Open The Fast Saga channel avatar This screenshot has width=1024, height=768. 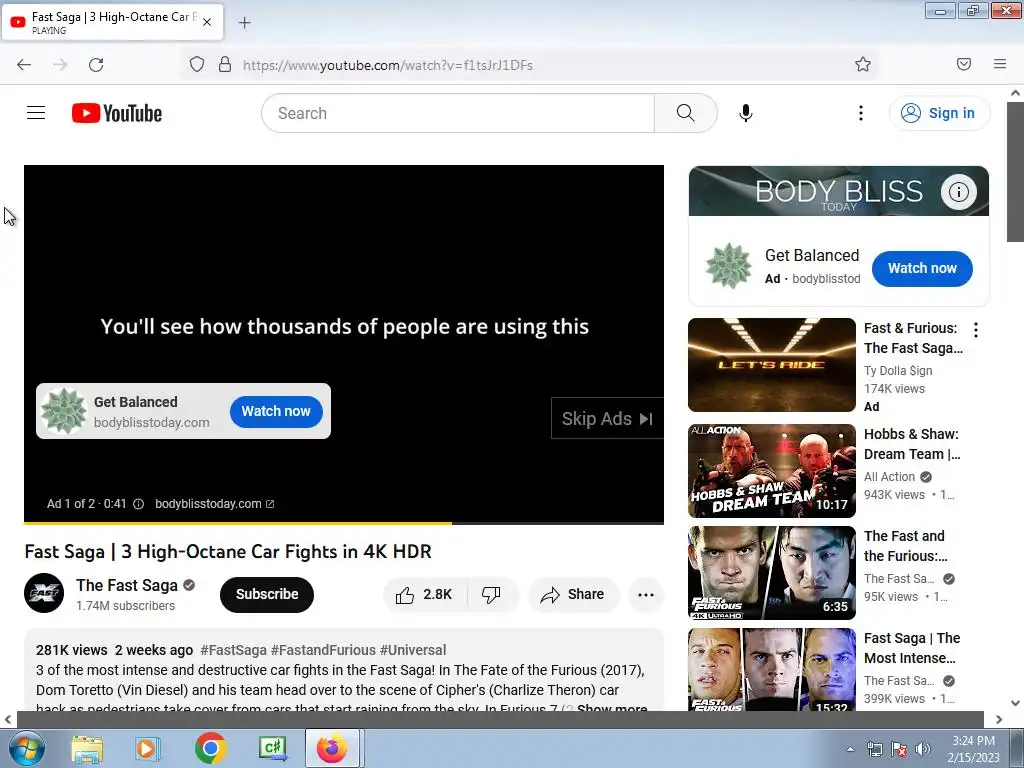coord(44,593)
